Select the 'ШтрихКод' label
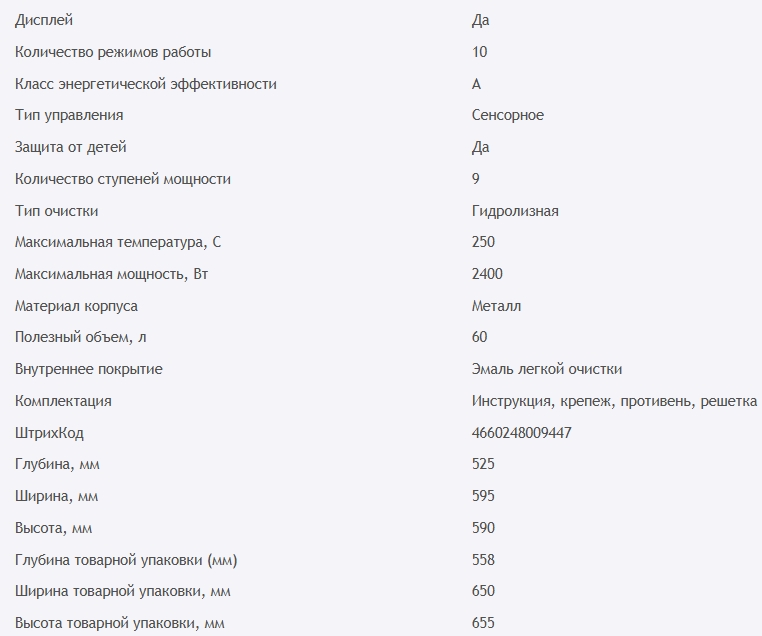Viewport: 762px width, 636px height. pos(50,433)
